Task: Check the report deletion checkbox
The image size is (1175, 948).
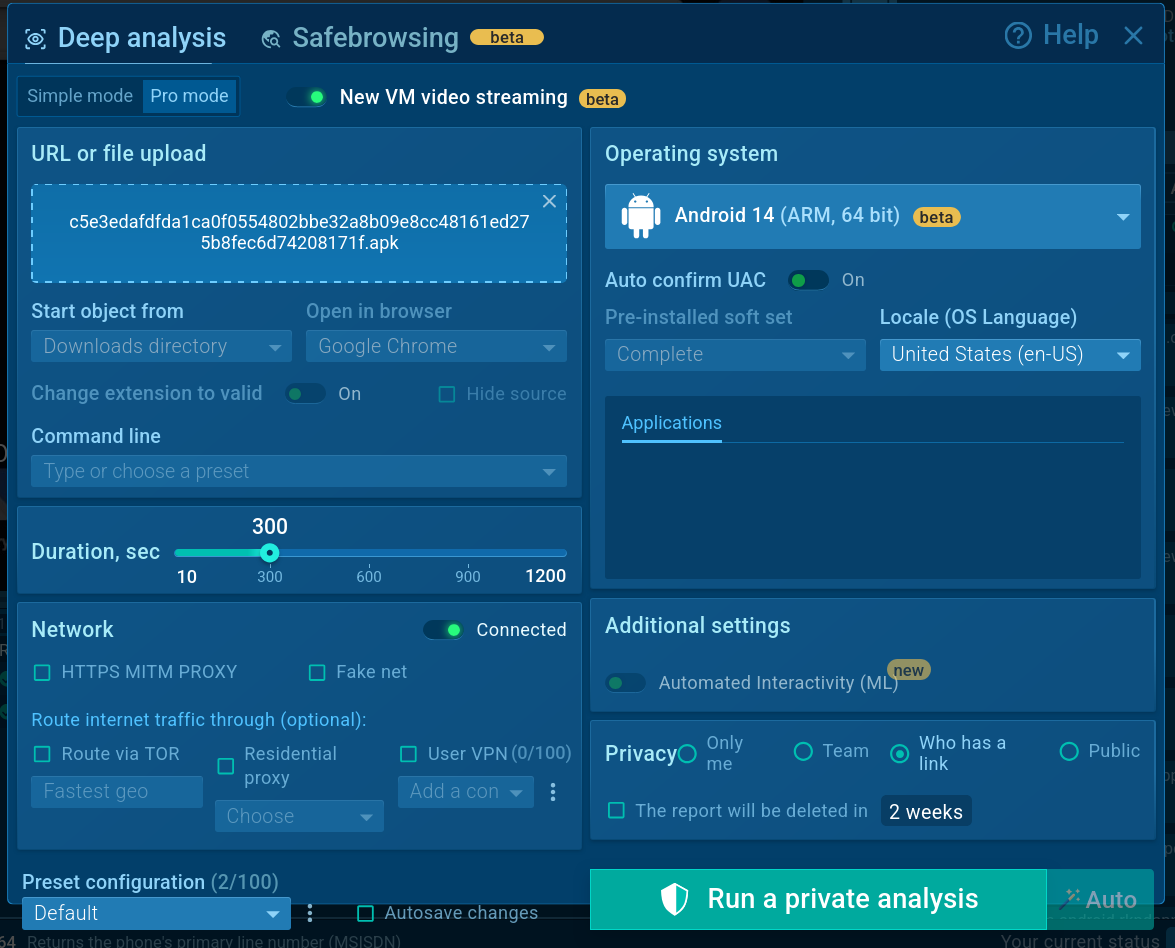Action: tap(616, 810)
